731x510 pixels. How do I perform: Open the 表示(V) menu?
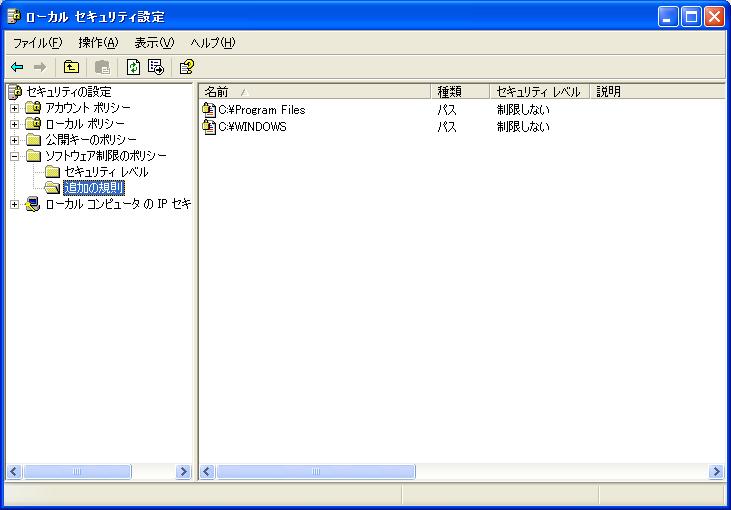point(154,43)
